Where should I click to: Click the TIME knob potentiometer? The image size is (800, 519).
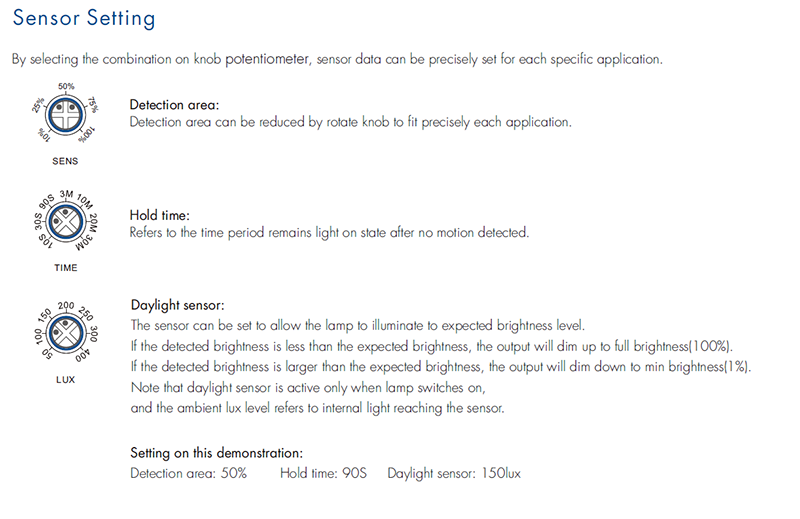pos(65,222)
